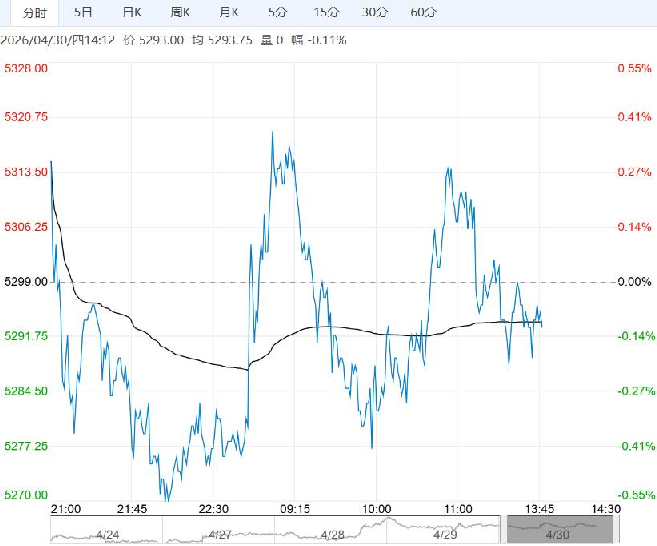This screenshot has width=657, height=546.
Task: Click the highlighted 4/30 range selector
Action: point(559,529)
